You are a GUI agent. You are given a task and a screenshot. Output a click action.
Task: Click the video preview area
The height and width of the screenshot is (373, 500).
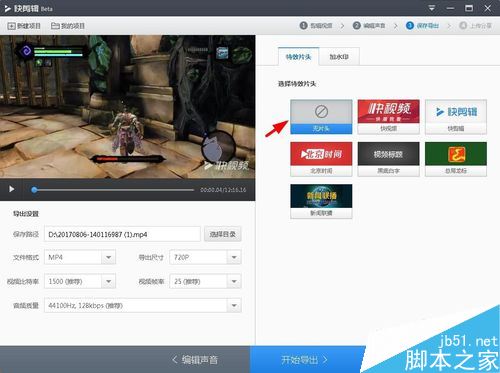tap(128, 107)
